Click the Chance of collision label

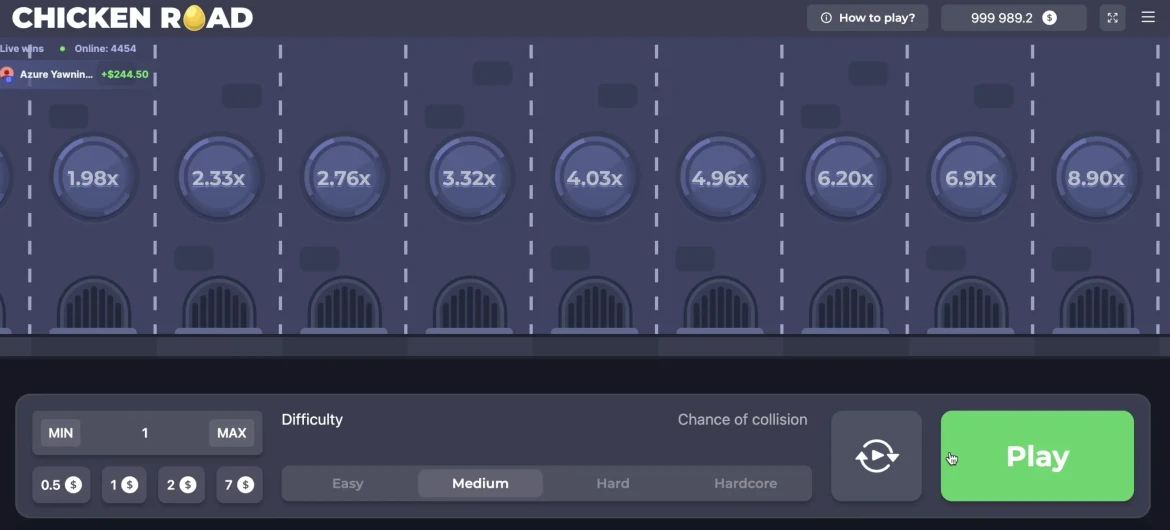tap(742, 420)
